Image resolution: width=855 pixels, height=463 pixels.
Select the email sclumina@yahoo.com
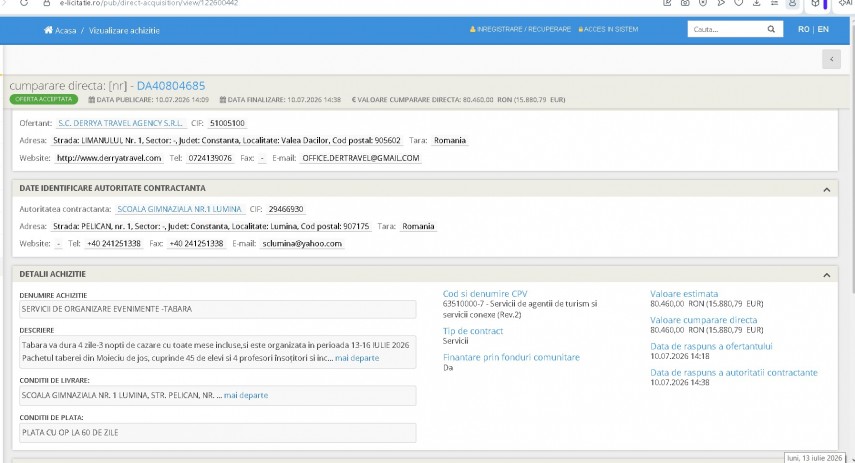302,244
